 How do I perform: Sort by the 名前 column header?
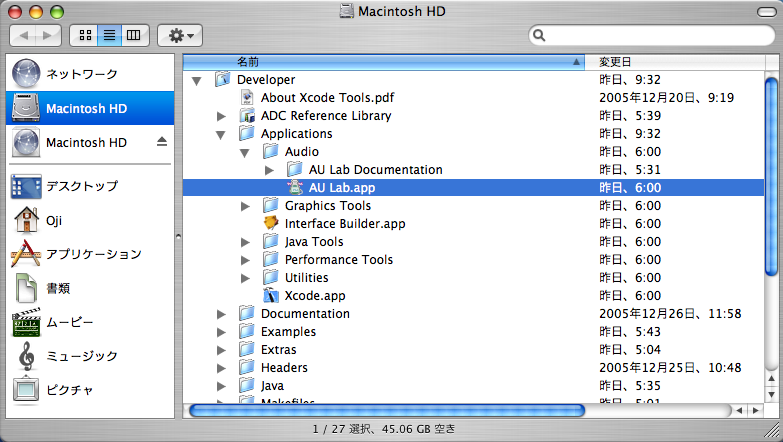tap(384, 62)
